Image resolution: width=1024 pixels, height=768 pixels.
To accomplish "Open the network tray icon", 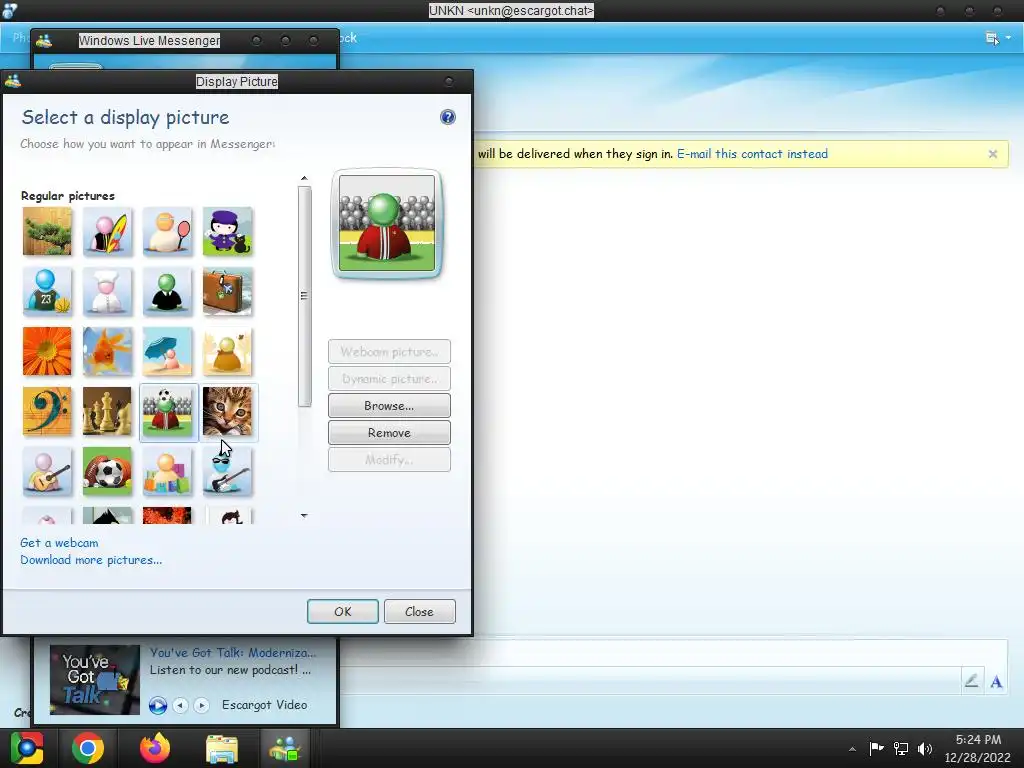I will 901,748.
